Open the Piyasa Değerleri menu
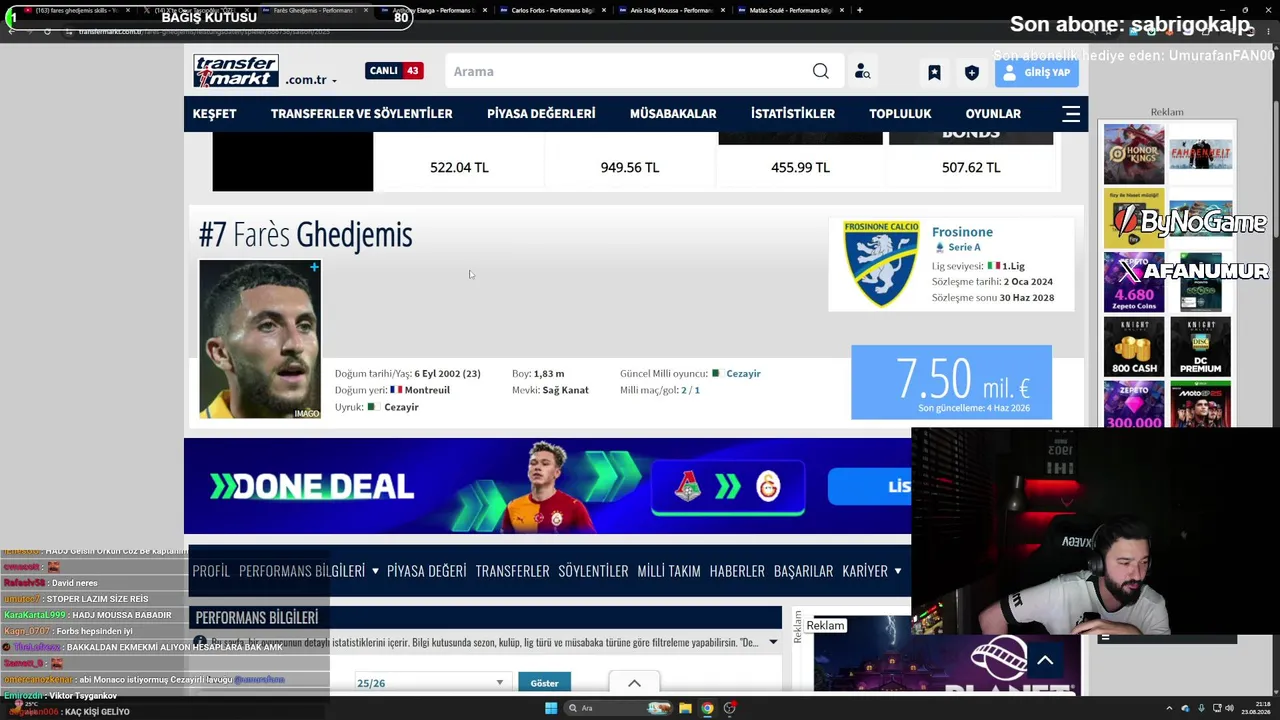The image size is (1280, 720). [541, 114]
